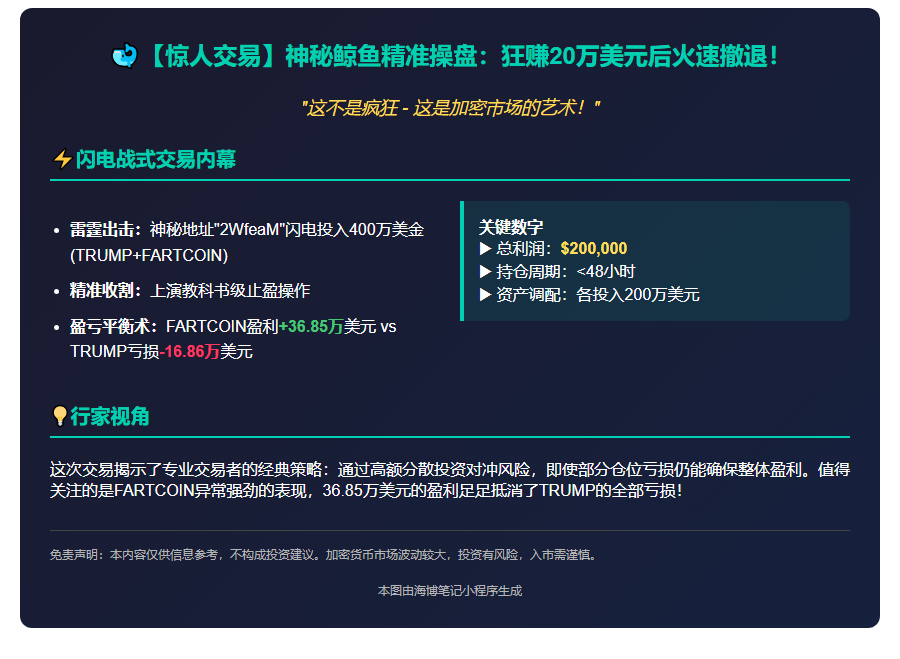
Task: Click the disclaimer line 免责声明
Action: 325,555
